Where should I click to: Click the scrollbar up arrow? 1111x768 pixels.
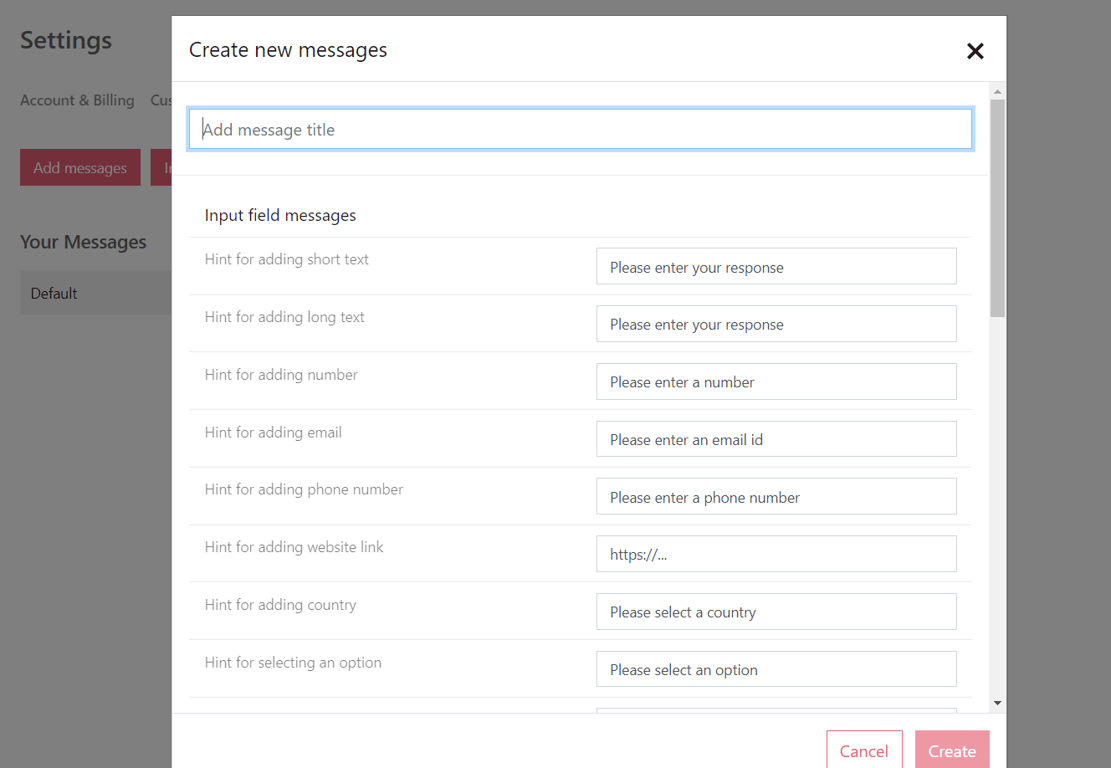(997, 92)
